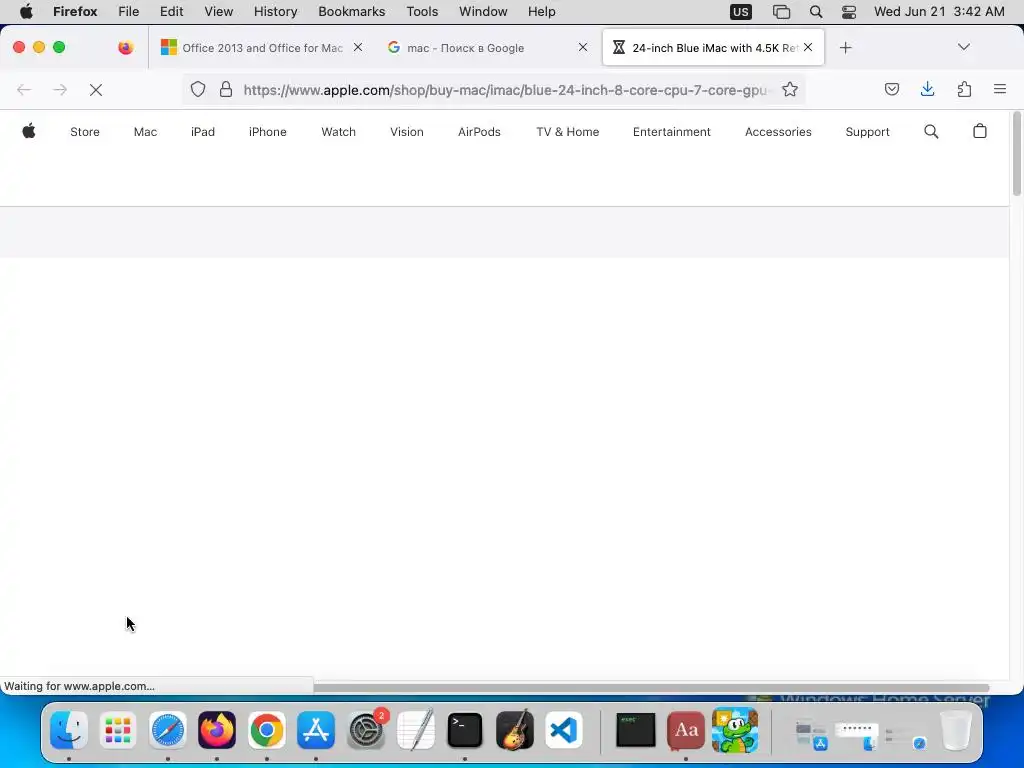1024x768 pixels.
Task: Open the View menu
Action: coord(218,12)
